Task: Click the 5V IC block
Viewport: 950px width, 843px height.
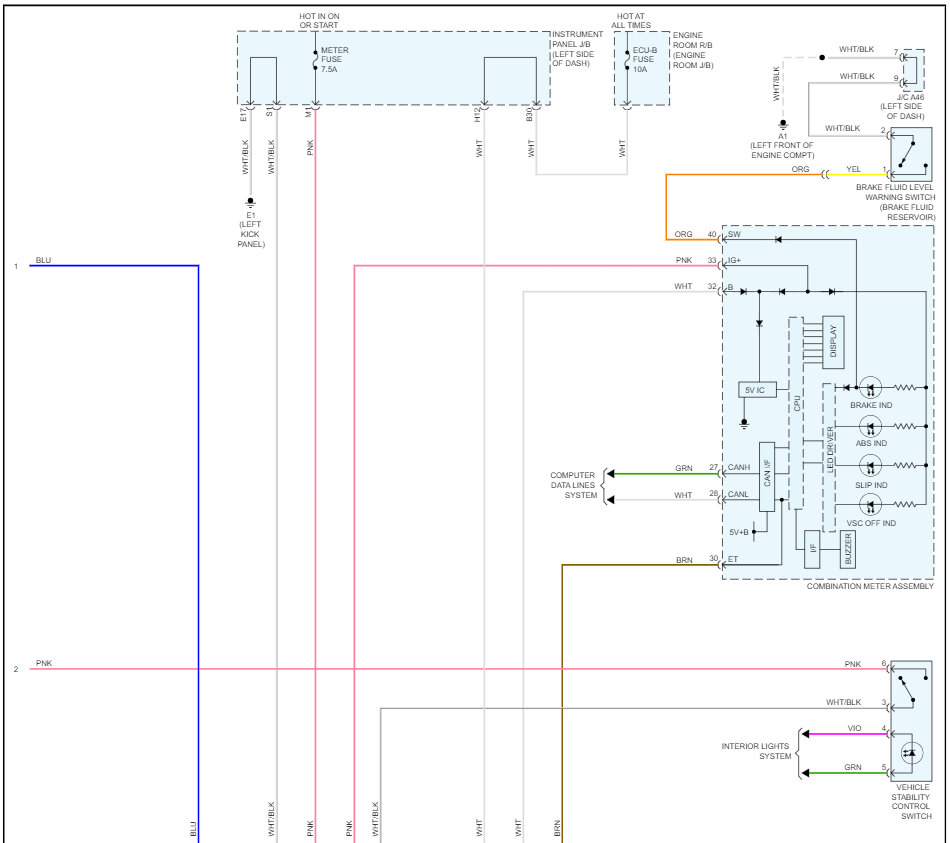Action: tap(757, 390)
